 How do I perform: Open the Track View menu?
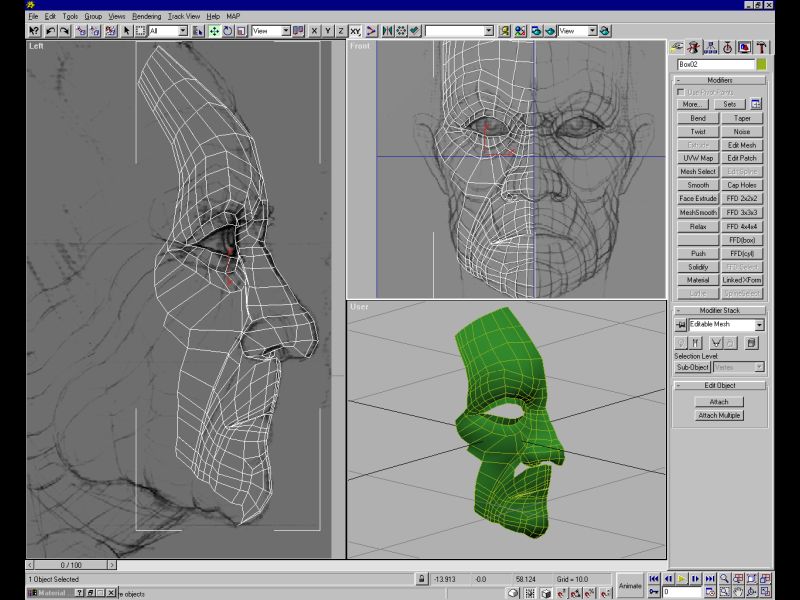pos(183,17)
